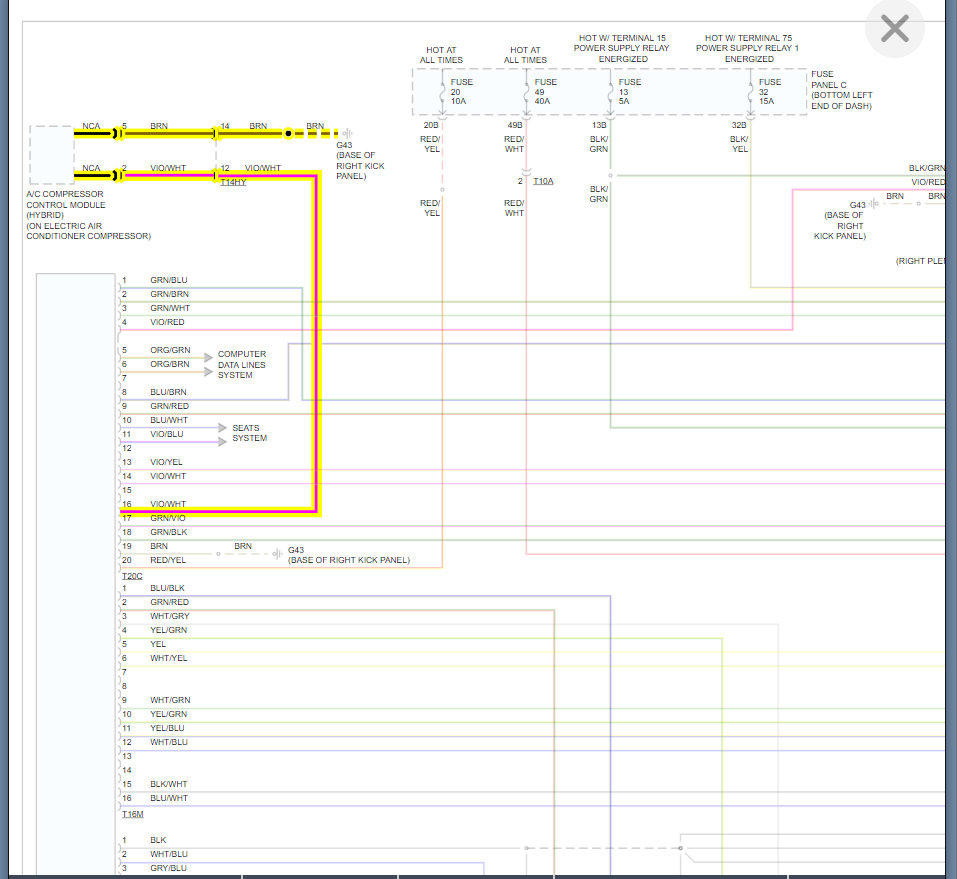Click the highlighted VIO/WHT label at T20C pin 16
957x879 pixels.
click(x=168, y=504)
